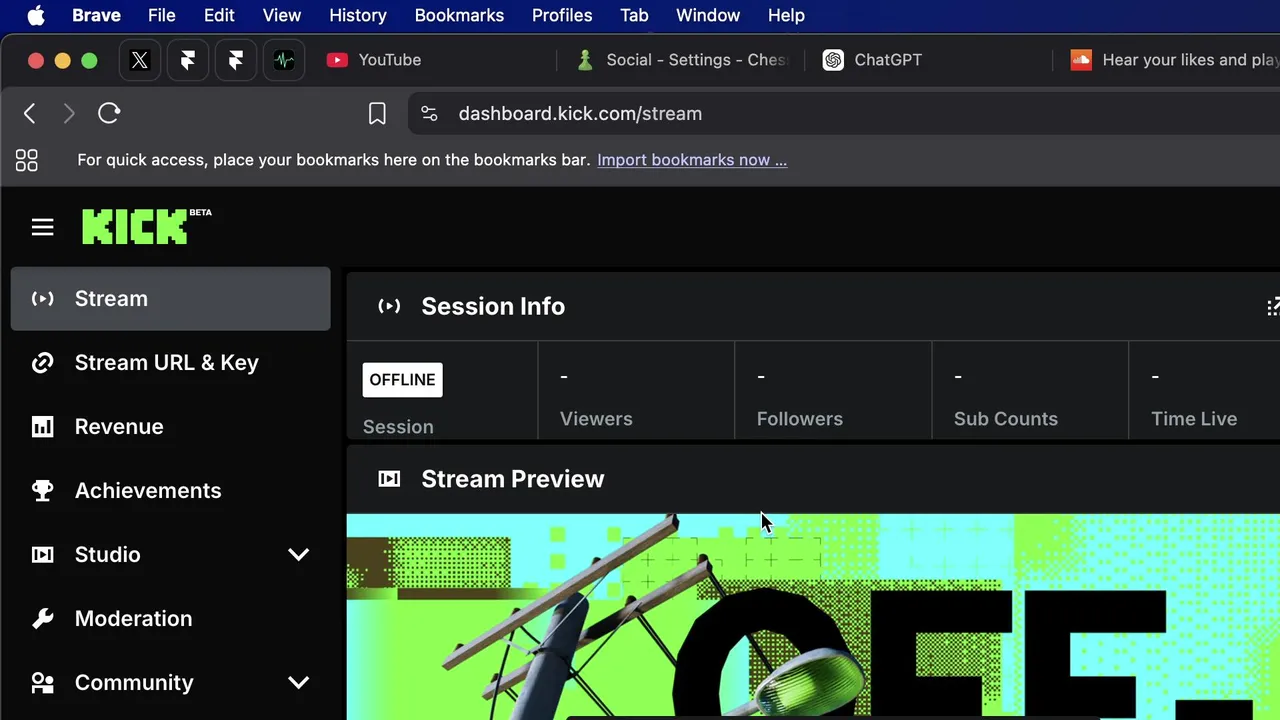Screen dimensions: 1280x720
Task: Click the forward navigation arrow
Action: click(x=69, y=114)
